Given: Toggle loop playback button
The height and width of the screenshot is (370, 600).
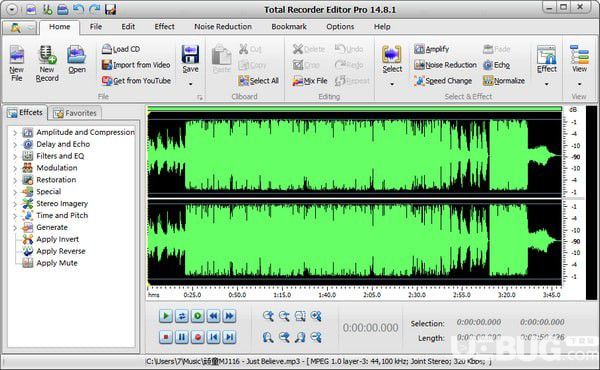Looking at the screenshot, I should 182,316.
